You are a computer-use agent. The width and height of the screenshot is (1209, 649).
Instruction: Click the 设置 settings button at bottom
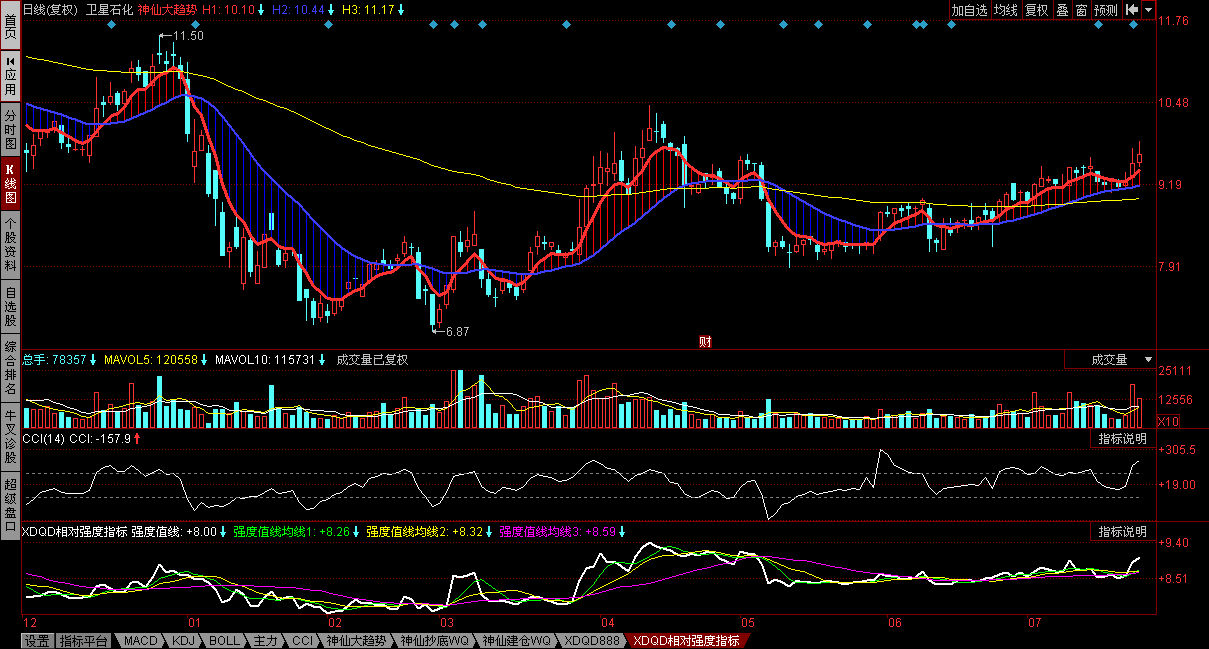pos(37,640)
